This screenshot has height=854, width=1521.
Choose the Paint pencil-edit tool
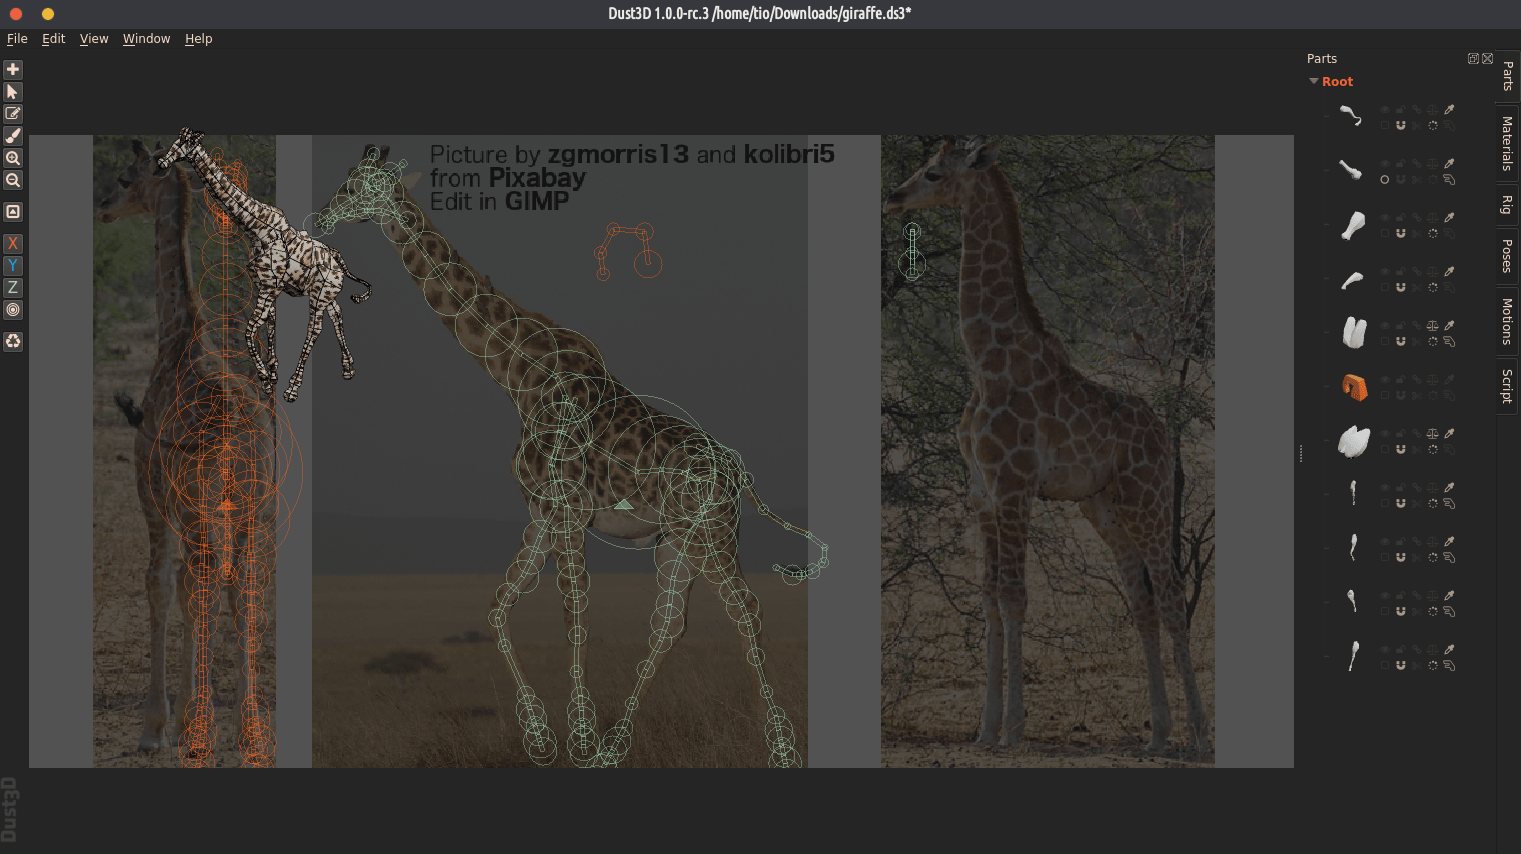pos(13,113)
